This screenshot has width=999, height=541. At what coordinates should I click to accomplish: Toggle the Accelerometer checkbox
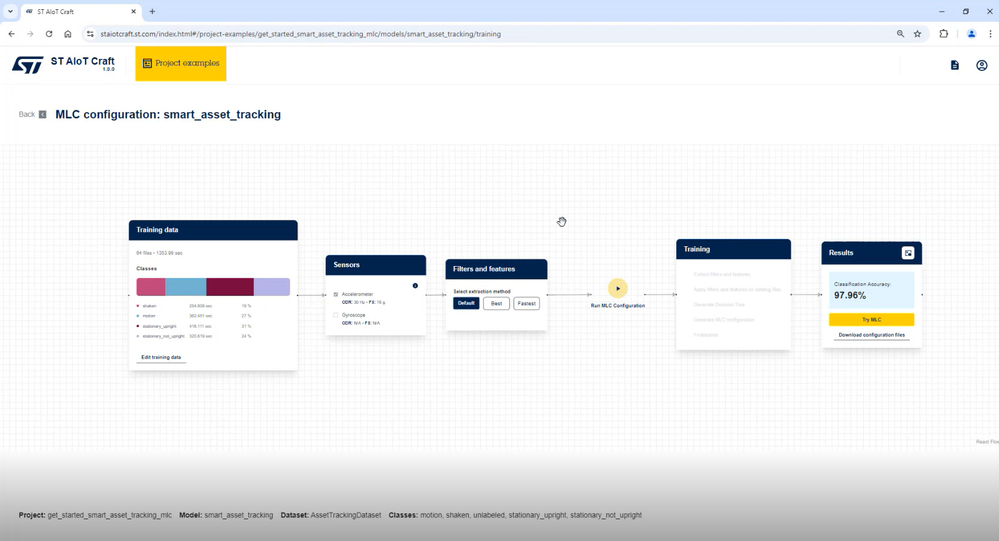click(336, 294)
